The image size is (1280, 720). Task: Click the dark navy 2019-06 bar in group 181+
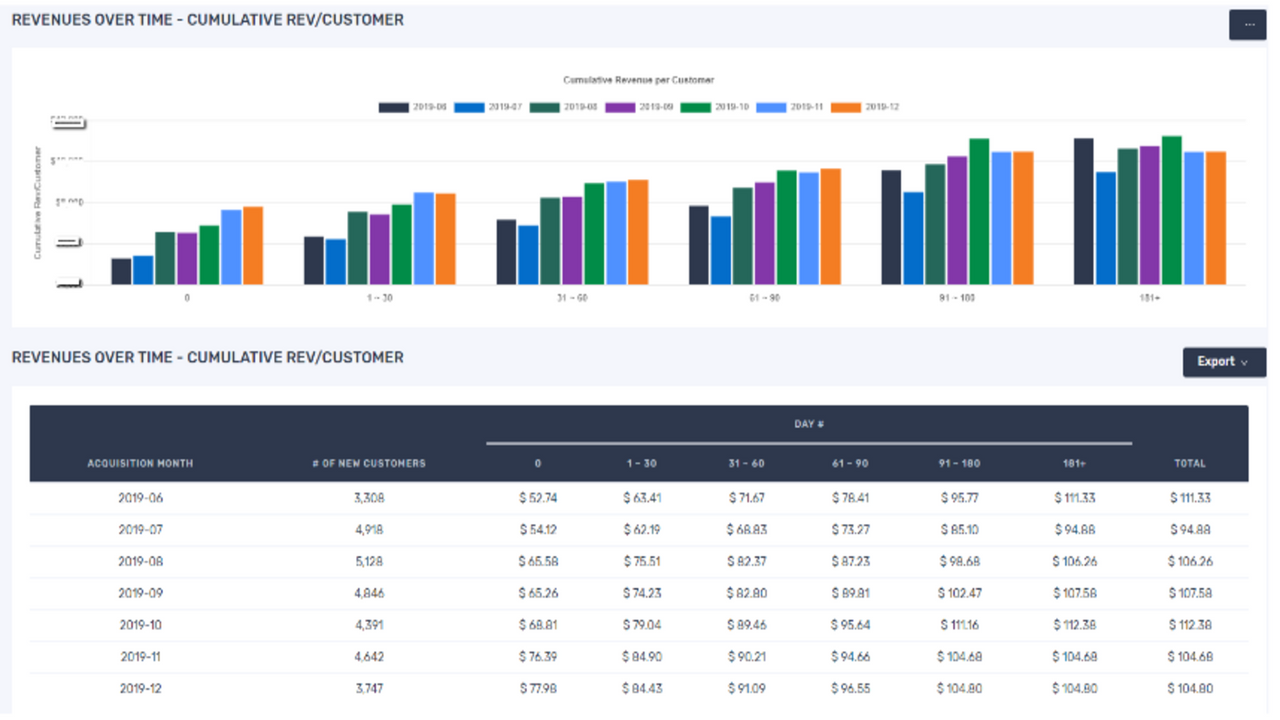tap(1083, 212)
